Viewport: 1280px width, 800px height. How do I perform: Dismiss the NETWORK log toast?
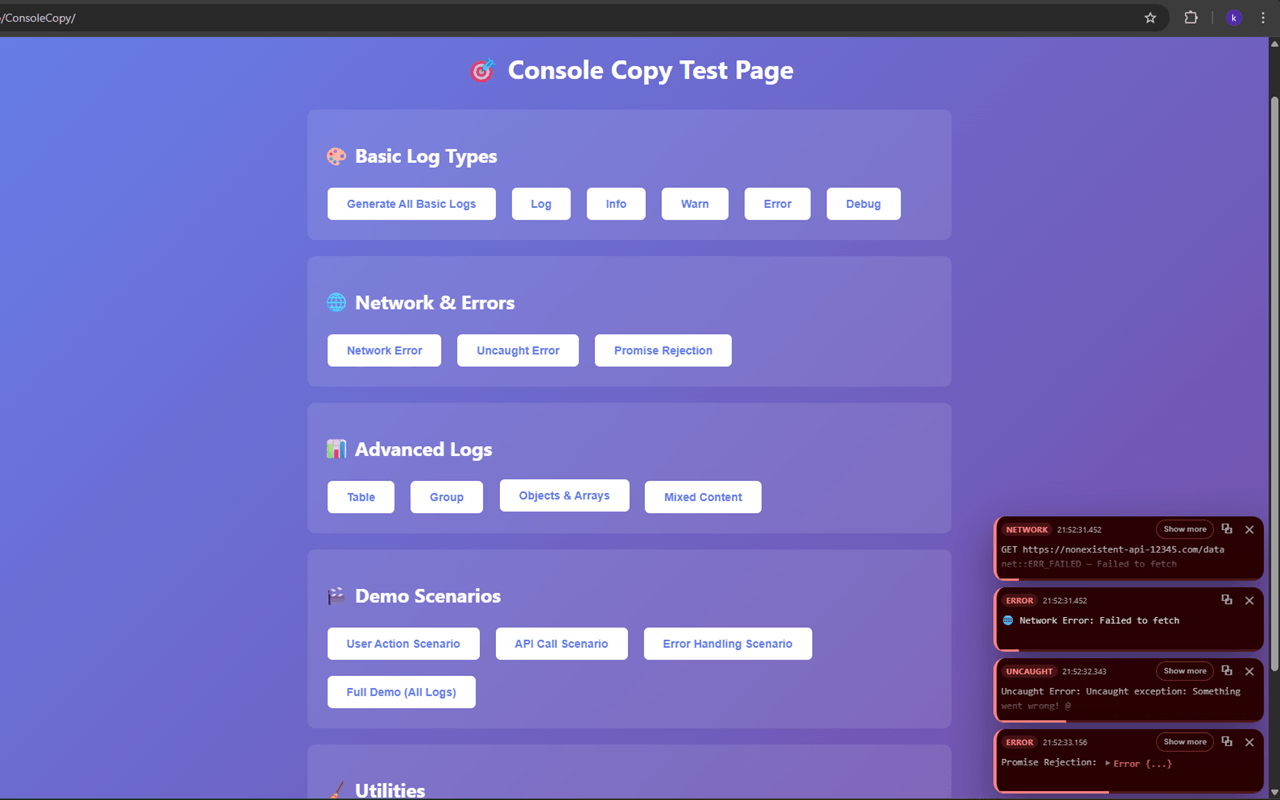click(1249, 529)
